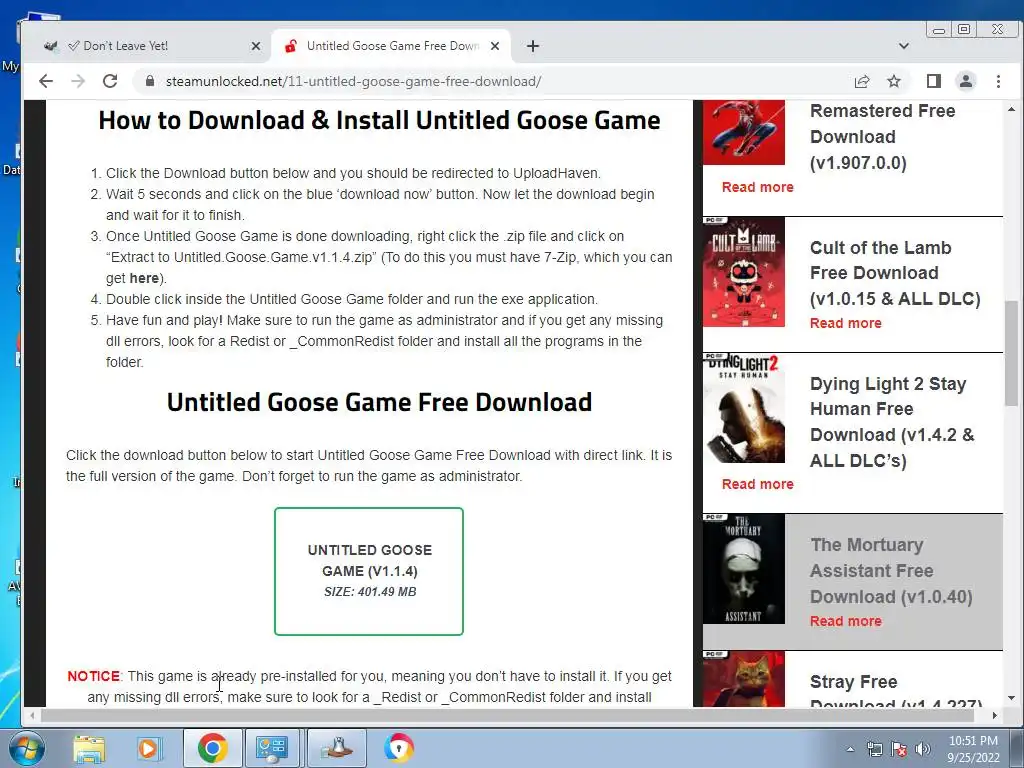Screen dimensions: 1024x768
Task: Click The Mortuary Assistant cover image
Action: point(744,569)
